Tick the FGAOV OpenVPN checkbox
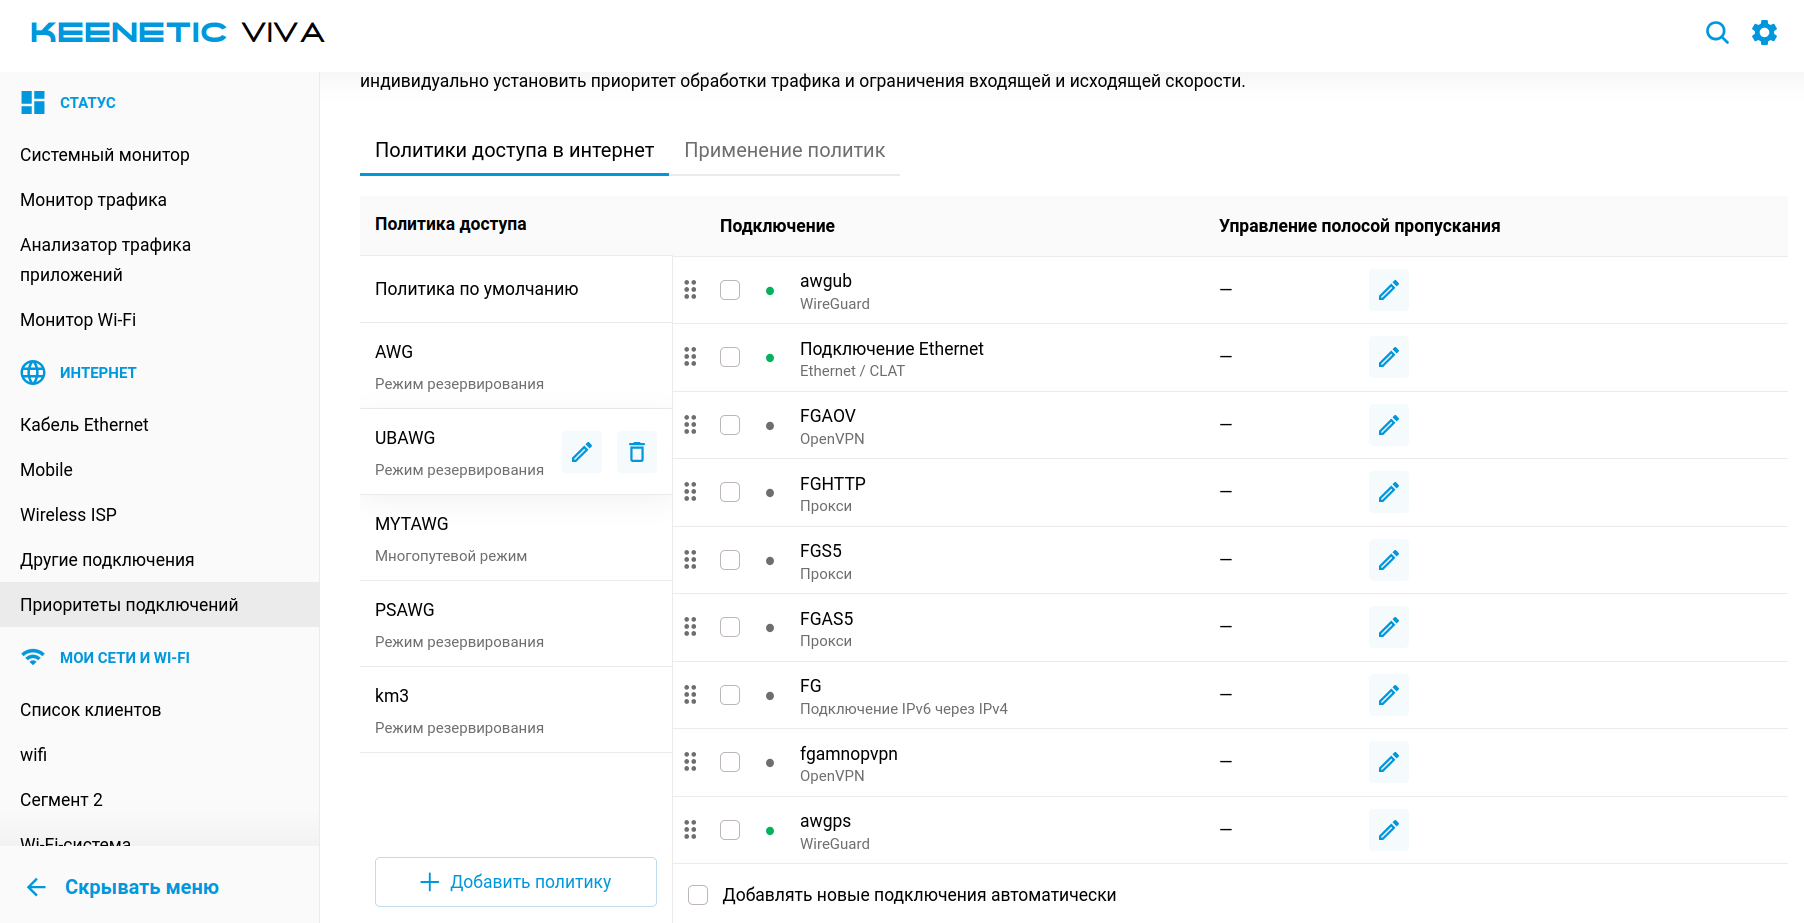 pyautogui.click(x=730, y=425)
